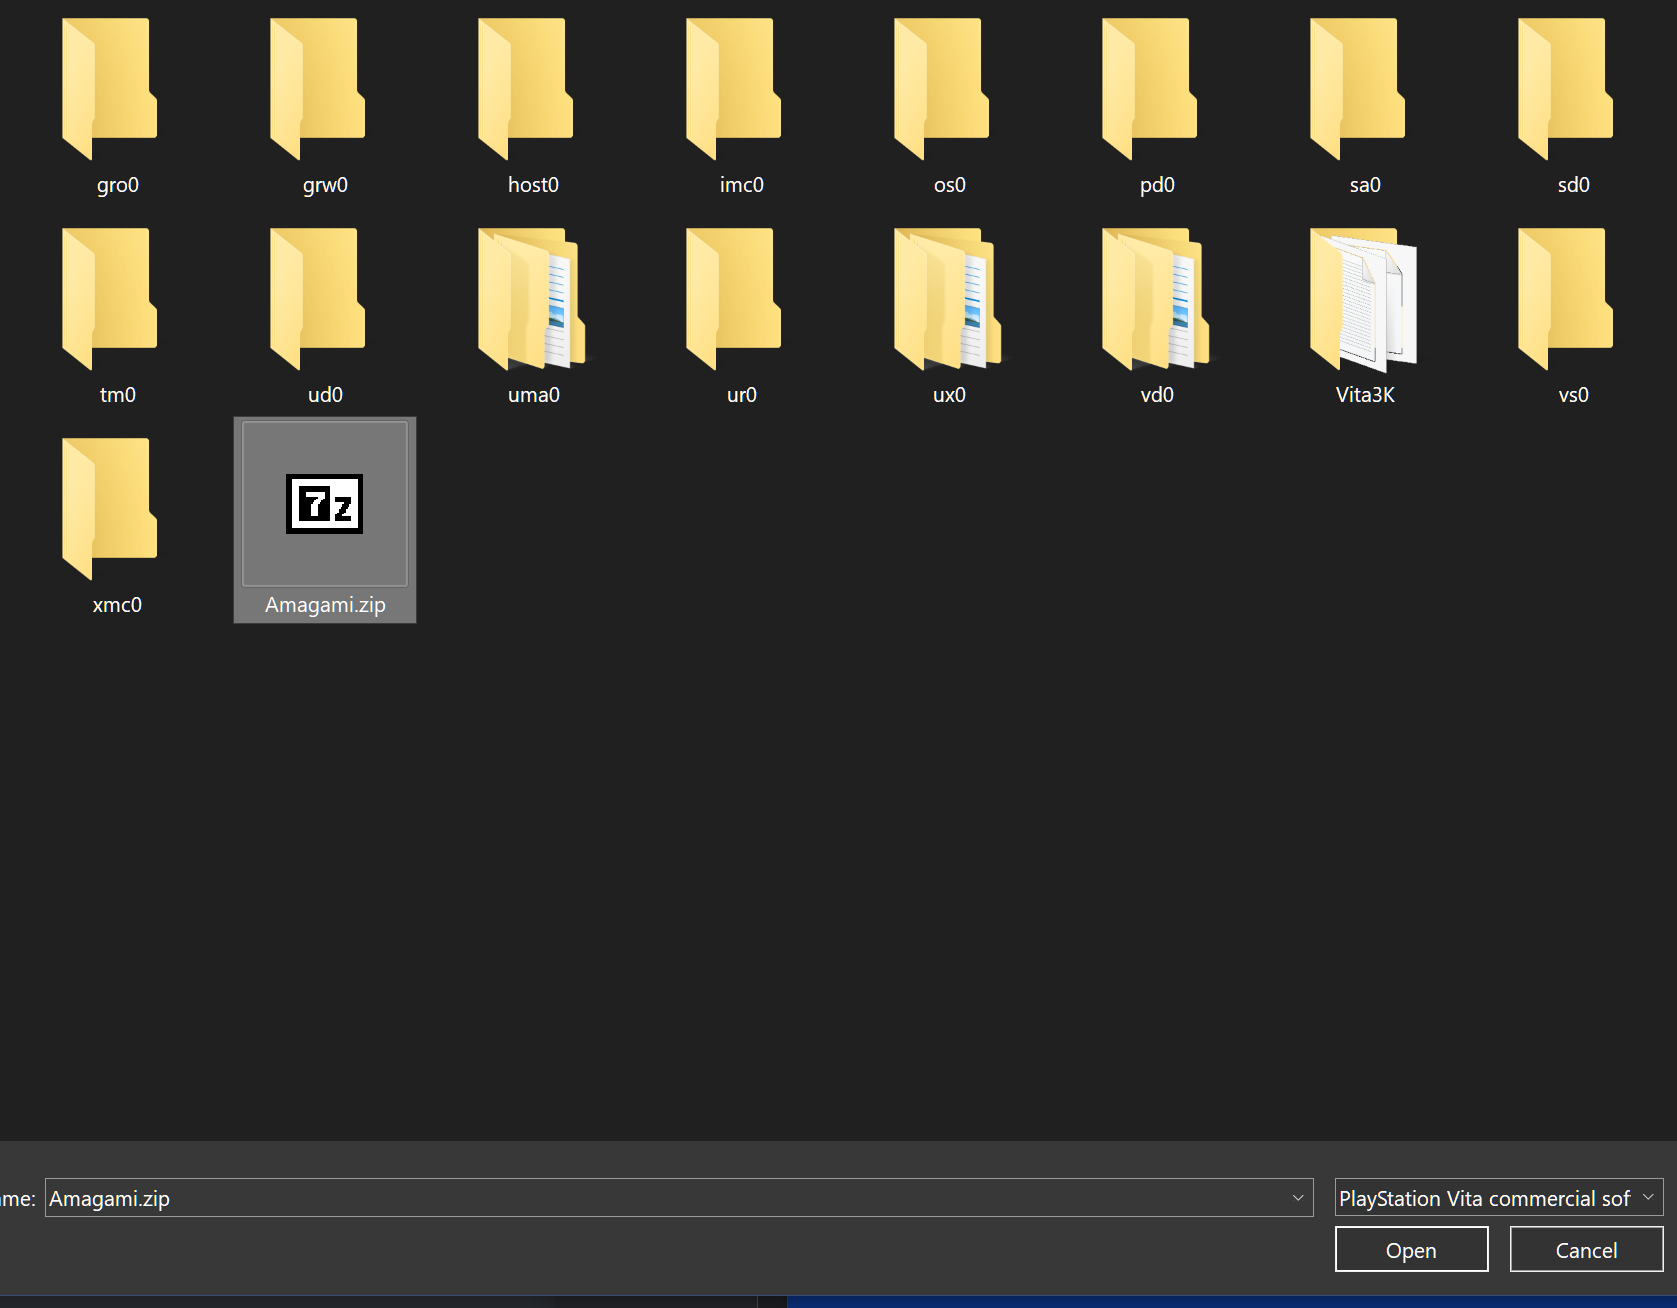Select the host0 folder icon
This screenshot has width=1677, height=1308.
(525, 88)
